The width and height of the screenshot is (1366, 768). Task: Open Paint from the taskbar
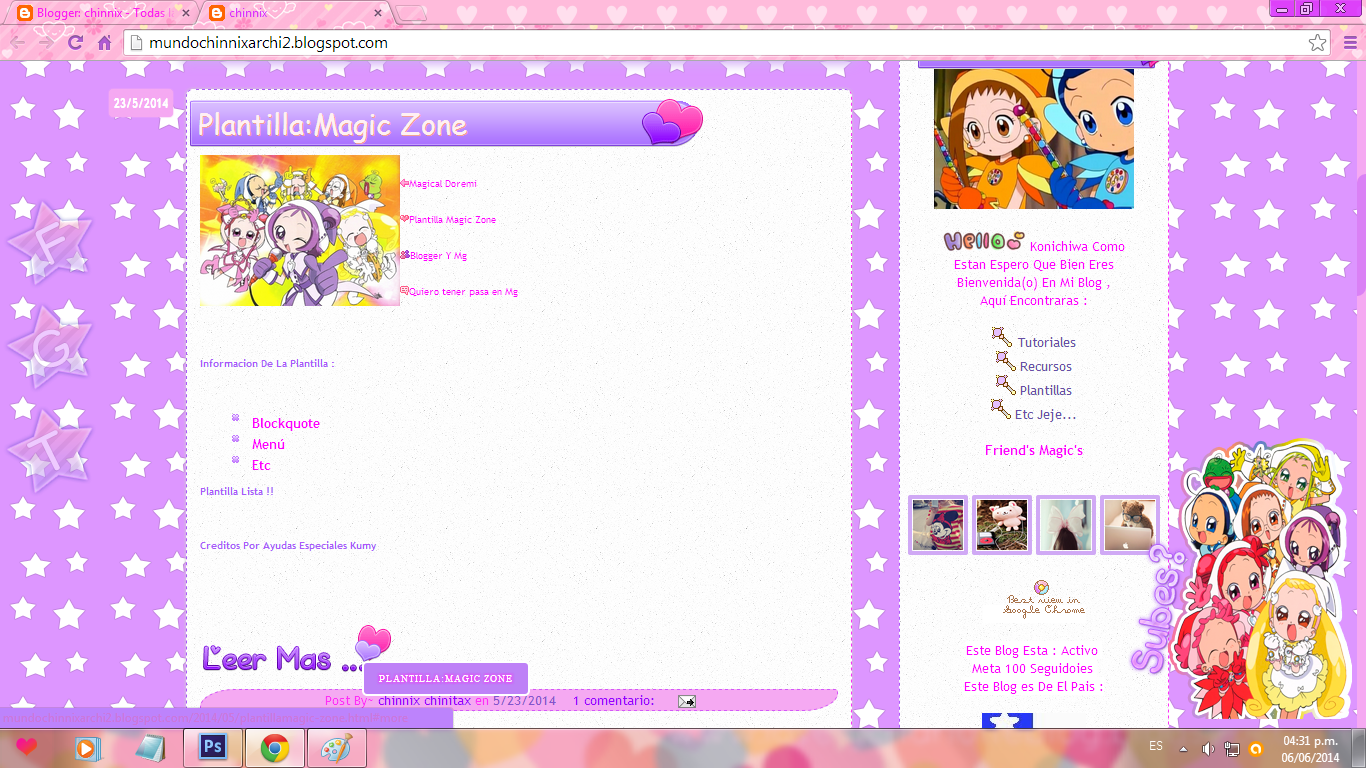[x=337, y=748]
